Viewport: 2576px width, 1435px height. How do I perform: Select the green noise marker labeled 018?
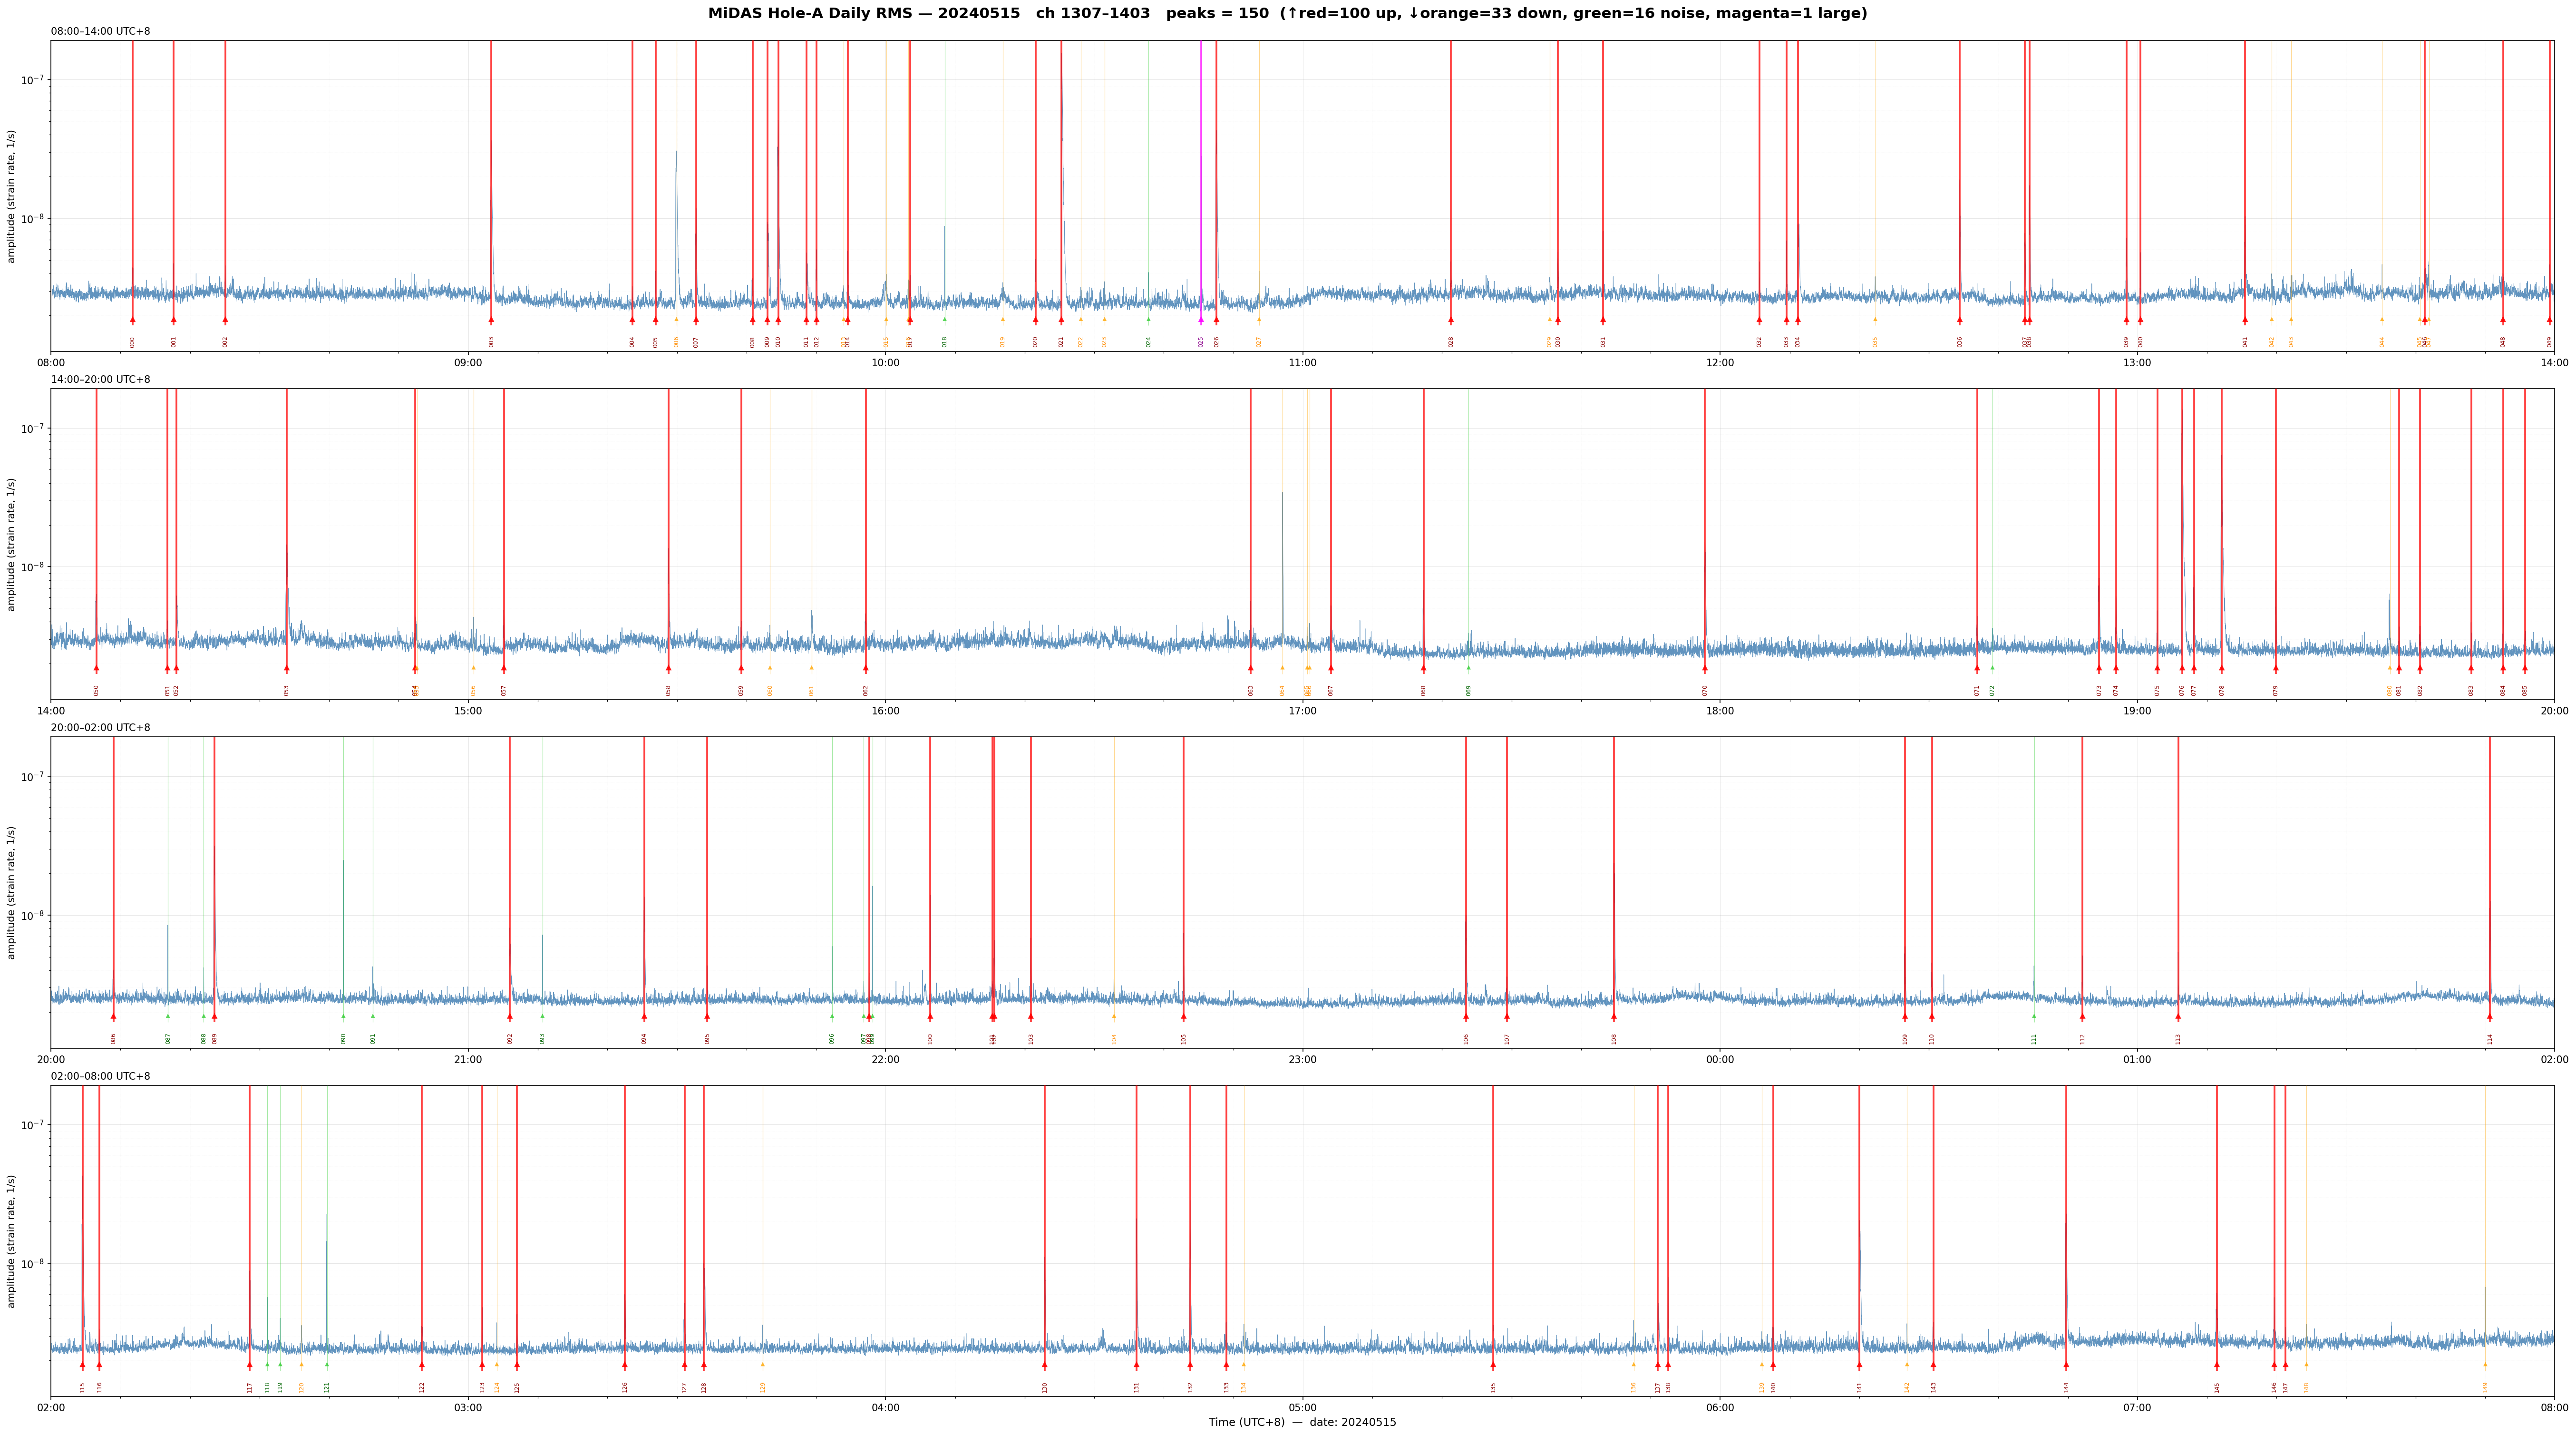944,319
